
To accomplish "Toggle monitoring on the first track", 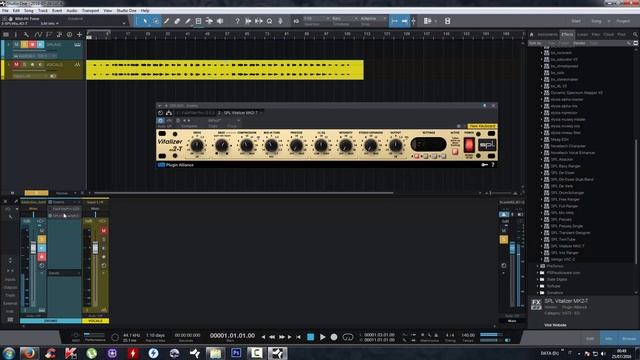I will pos(40,44).
